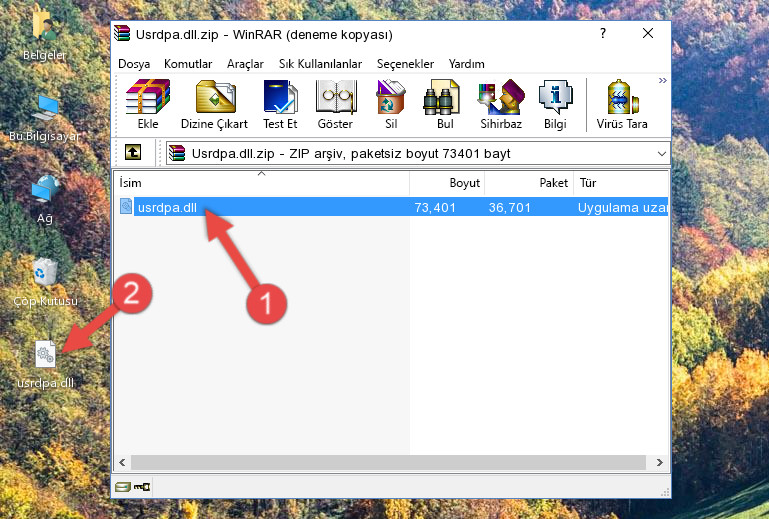Go up one folder level
This screenshot has height=519, width=769.
click(x=133, y=153)
